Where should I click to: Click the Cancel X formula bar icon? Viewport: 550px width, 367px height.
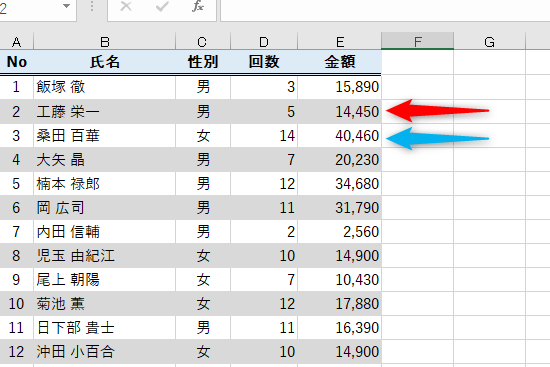click(x=126, y=6)
